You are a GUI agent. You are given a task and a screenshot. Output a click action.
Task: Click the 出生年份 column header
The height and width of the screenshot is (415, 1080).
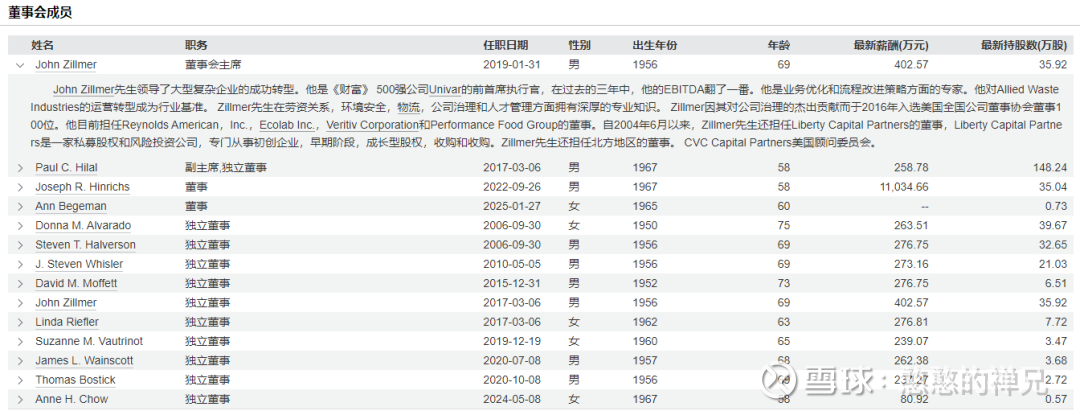point(654,45)
